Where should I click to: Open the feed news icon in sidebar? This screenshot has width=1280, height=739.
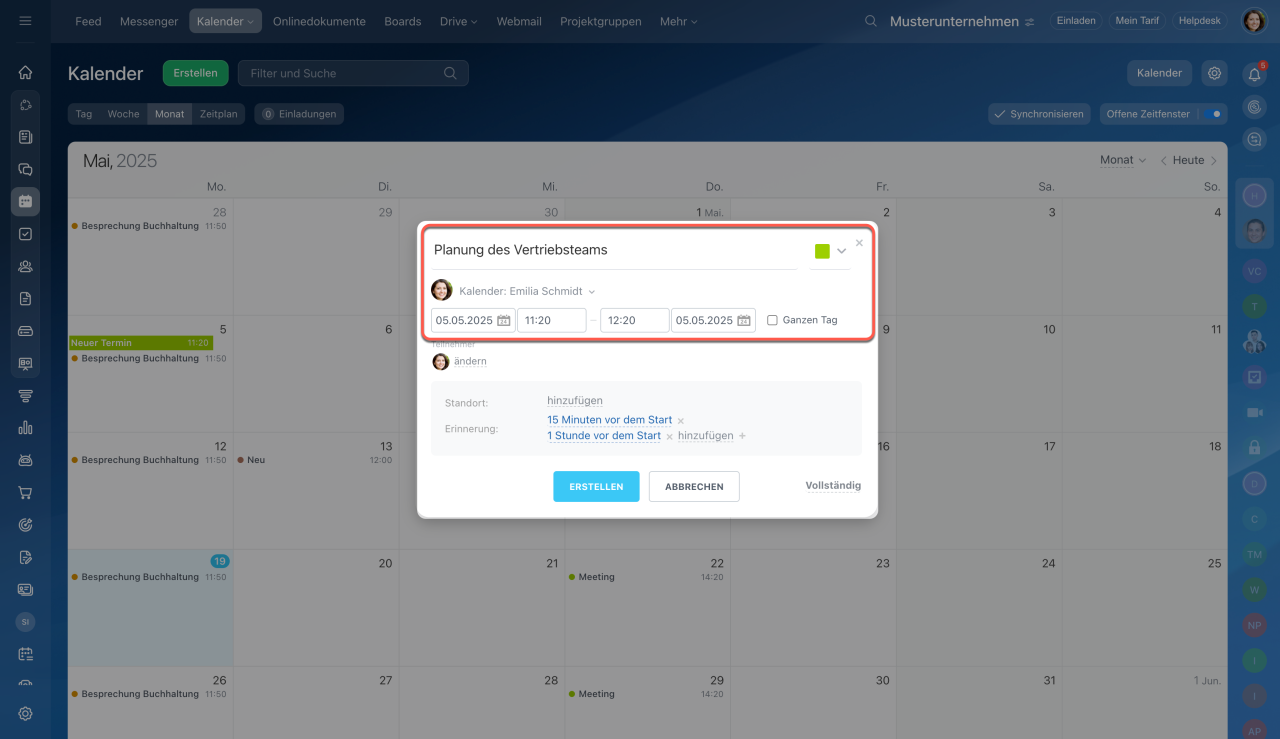pyautogui.click(x=25, y=137)
